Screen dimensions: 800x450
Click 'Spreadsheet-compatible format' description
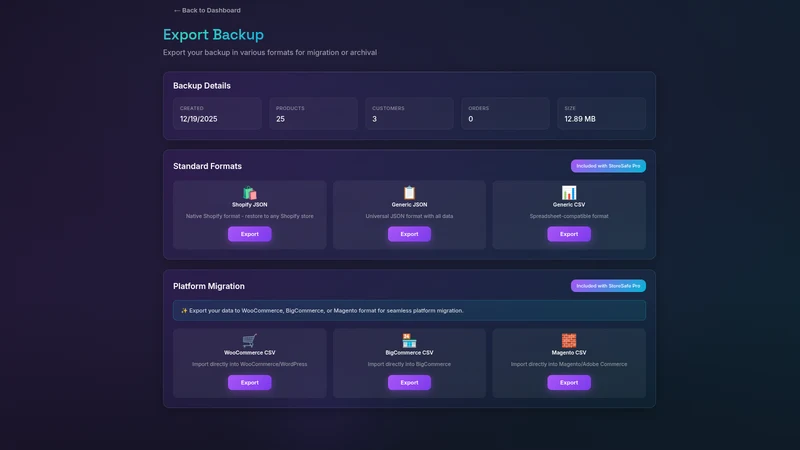point(569,216)
